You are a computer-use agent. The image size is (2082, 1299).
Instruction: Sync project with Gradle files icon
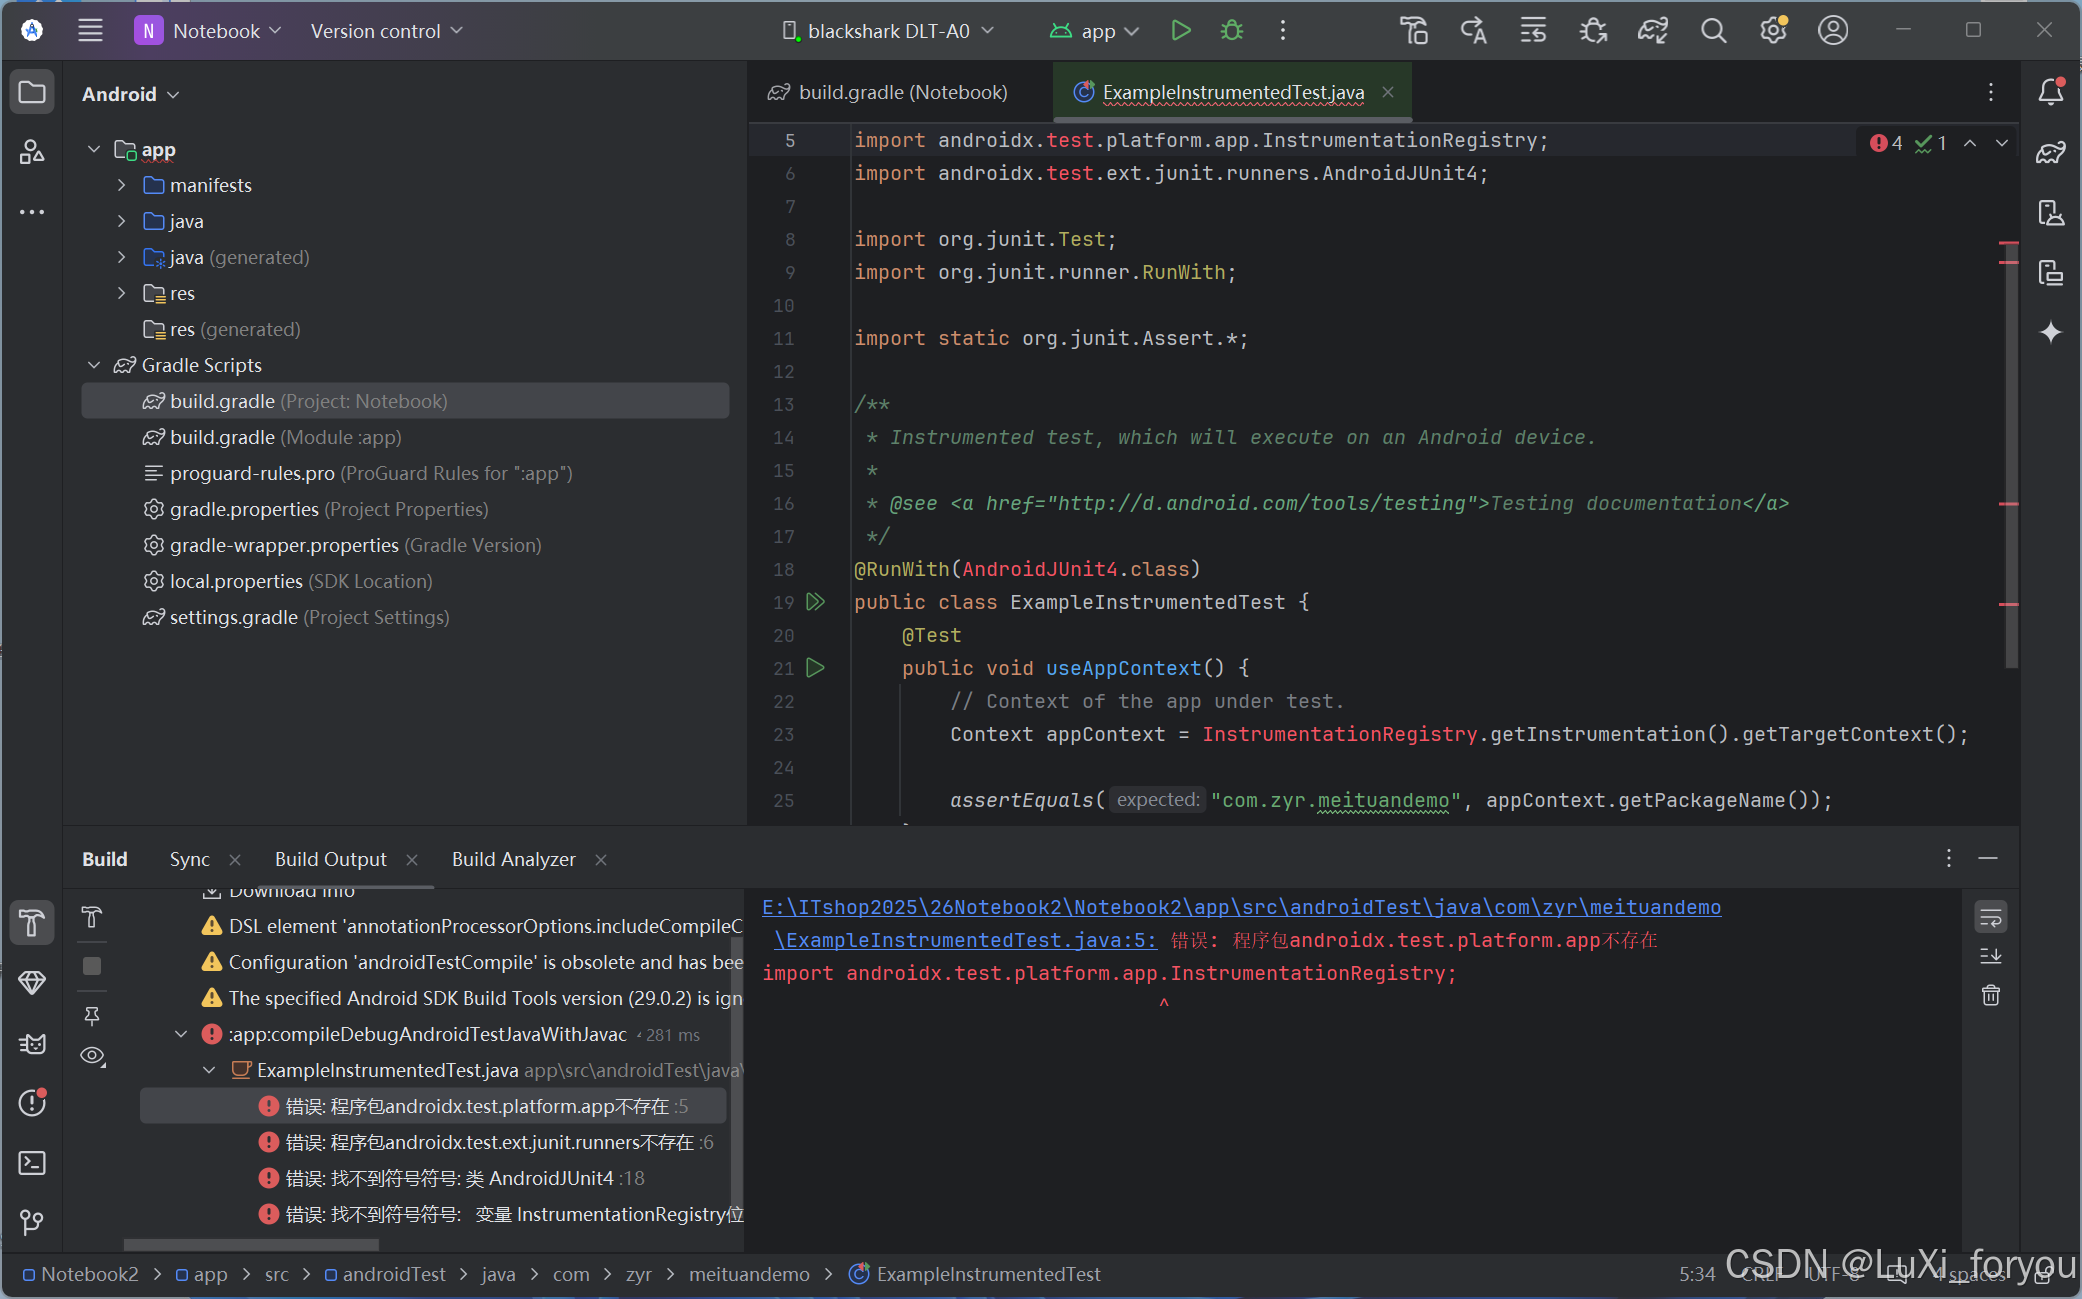[x=1652, y=31]
